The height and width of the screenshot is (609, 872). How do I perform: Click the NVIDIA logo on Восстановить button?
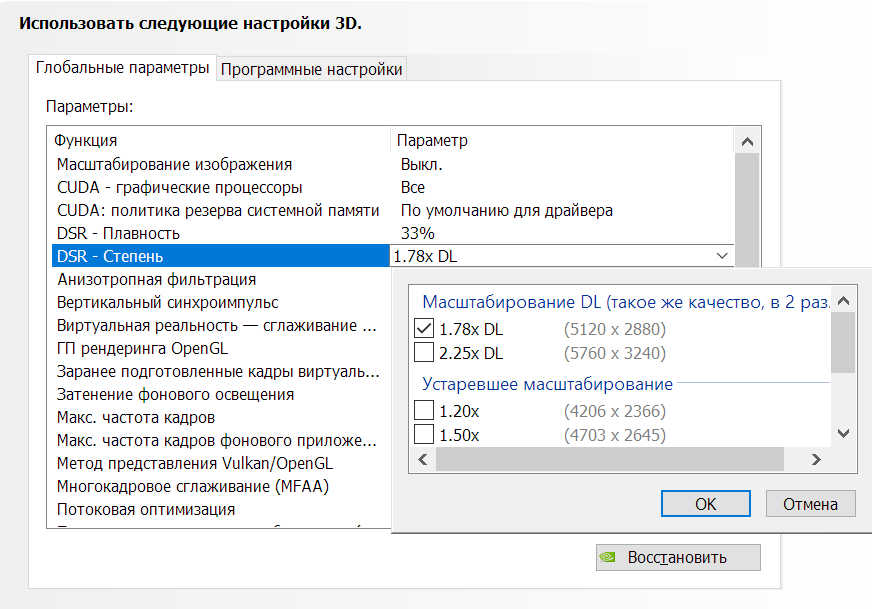[x=608, y=557]
